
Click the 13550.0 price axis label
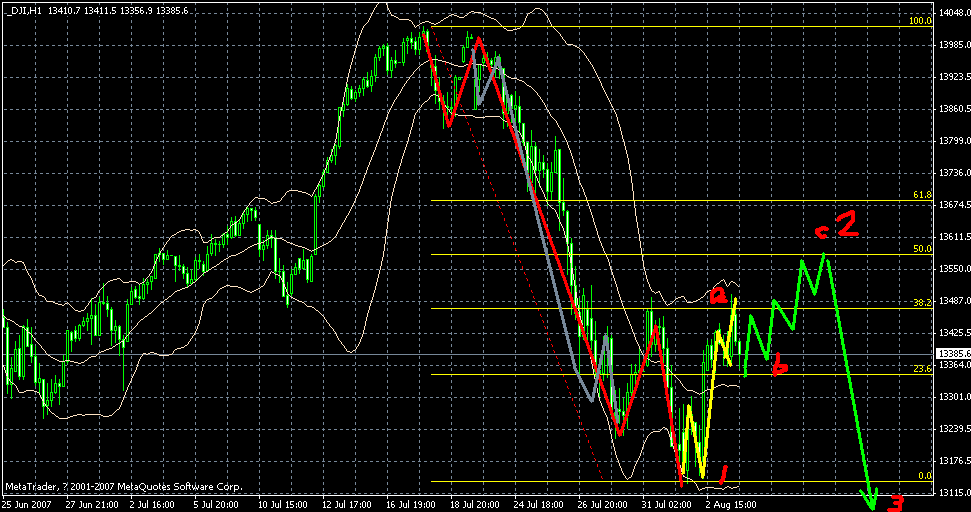pyautogui.click(x=954, y=269)
